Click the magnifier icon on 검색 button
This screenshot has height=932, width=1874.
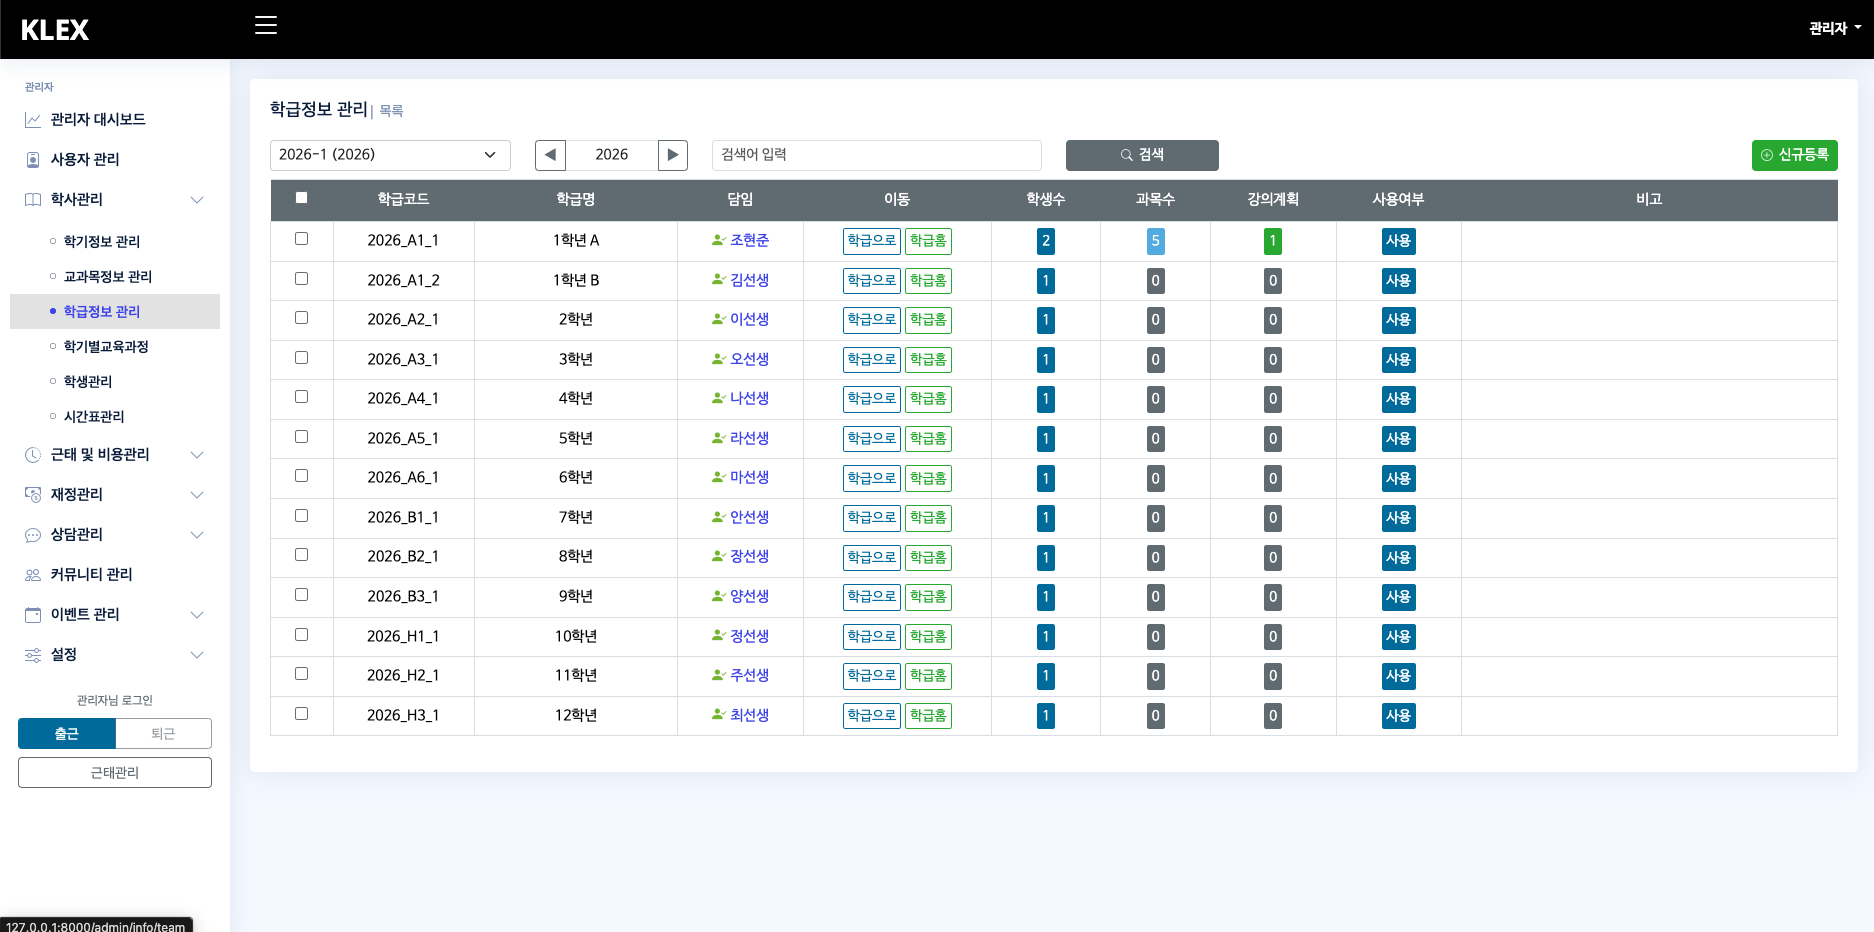coord(1127,155)
